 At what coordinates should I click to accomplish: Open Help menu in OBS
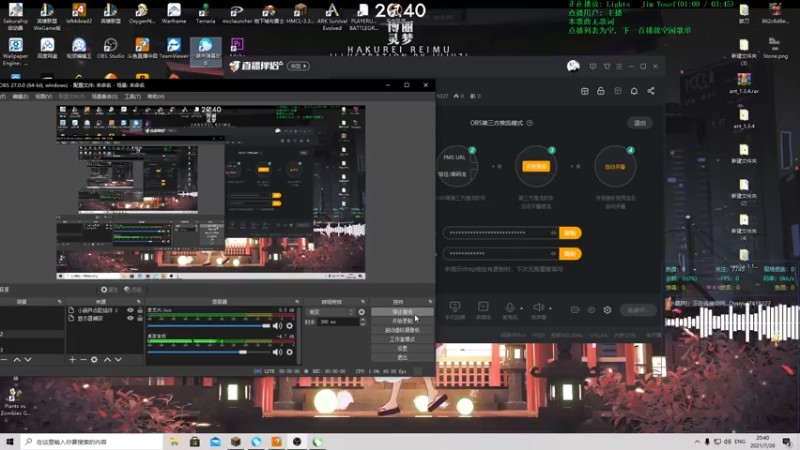click(156, 96)
